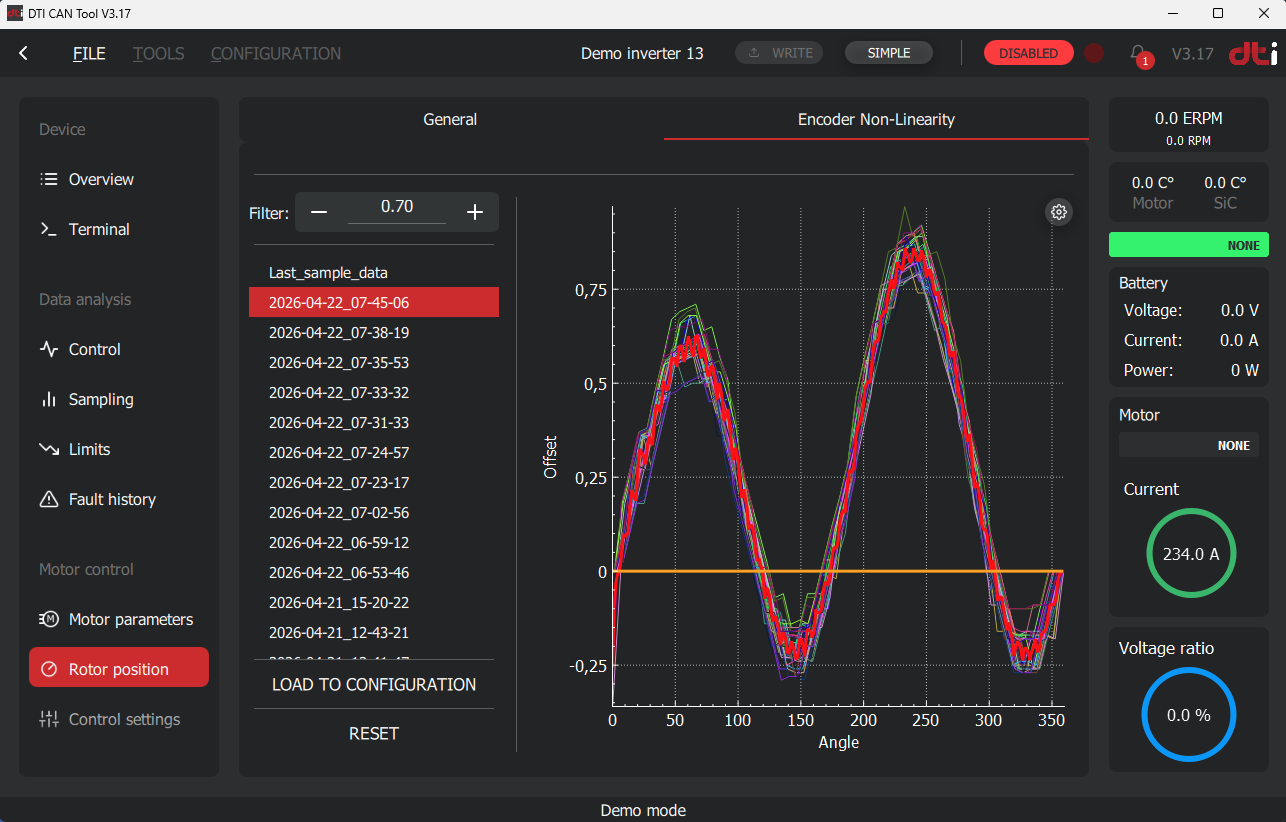Select sample 2026-04-22_07-23-17

point(374,482)
